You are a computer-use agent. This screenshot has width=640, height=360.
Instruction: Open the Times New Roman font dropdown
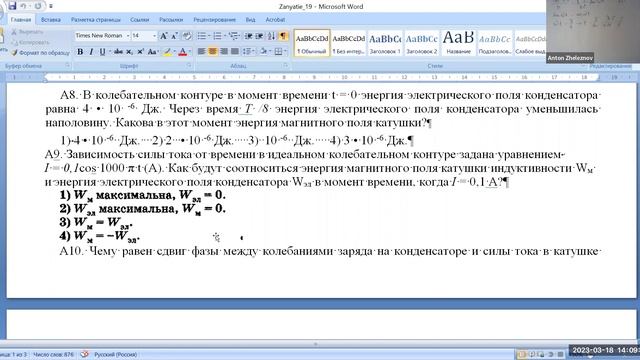[x=128, y=36]
